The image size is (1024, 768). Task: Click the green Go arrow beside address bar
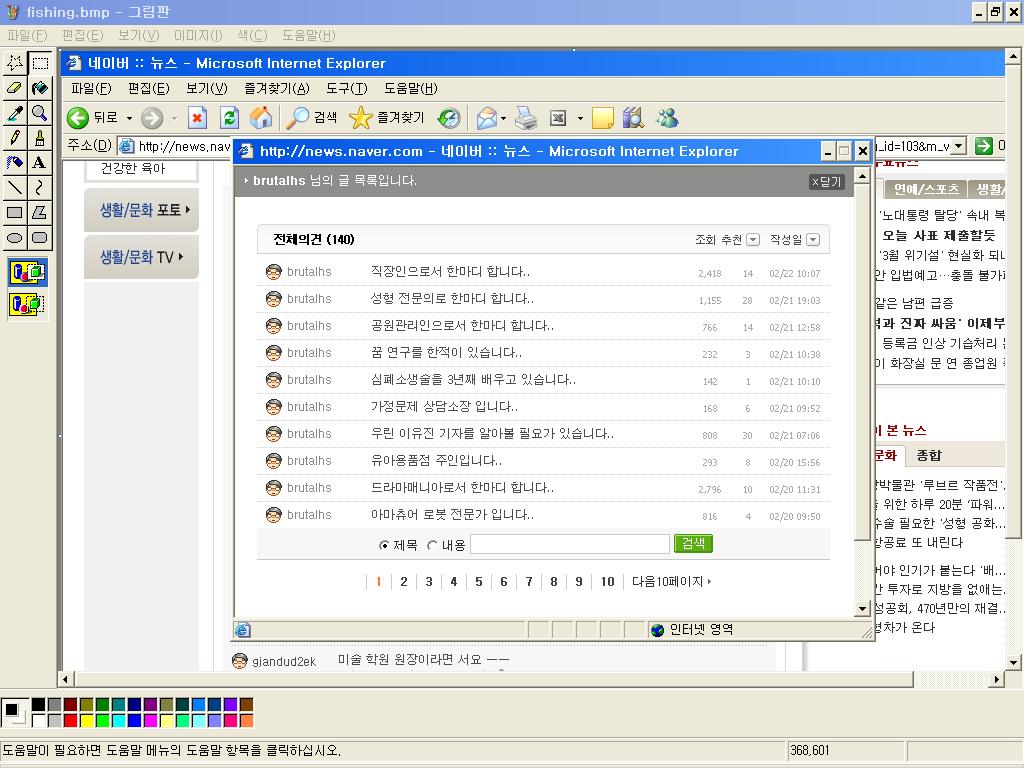(984, 146)
